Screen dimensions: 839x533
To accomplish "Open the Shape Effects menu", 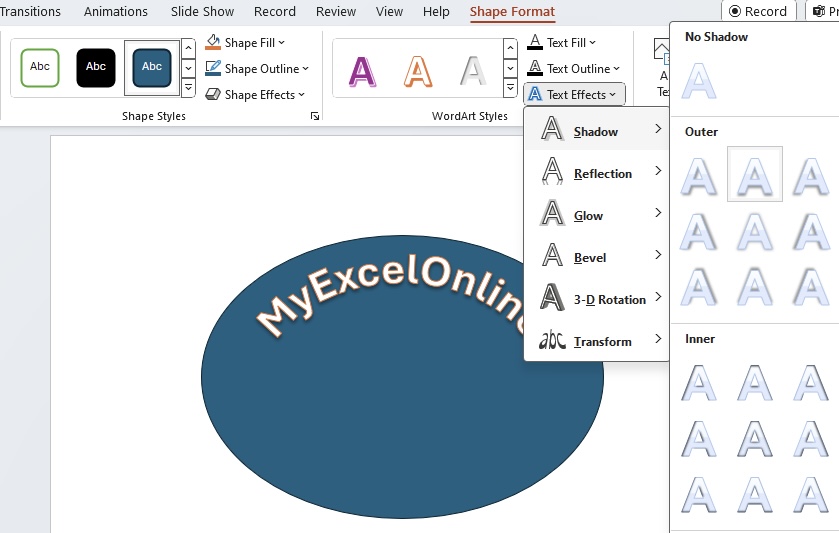I will pos(255,95).
